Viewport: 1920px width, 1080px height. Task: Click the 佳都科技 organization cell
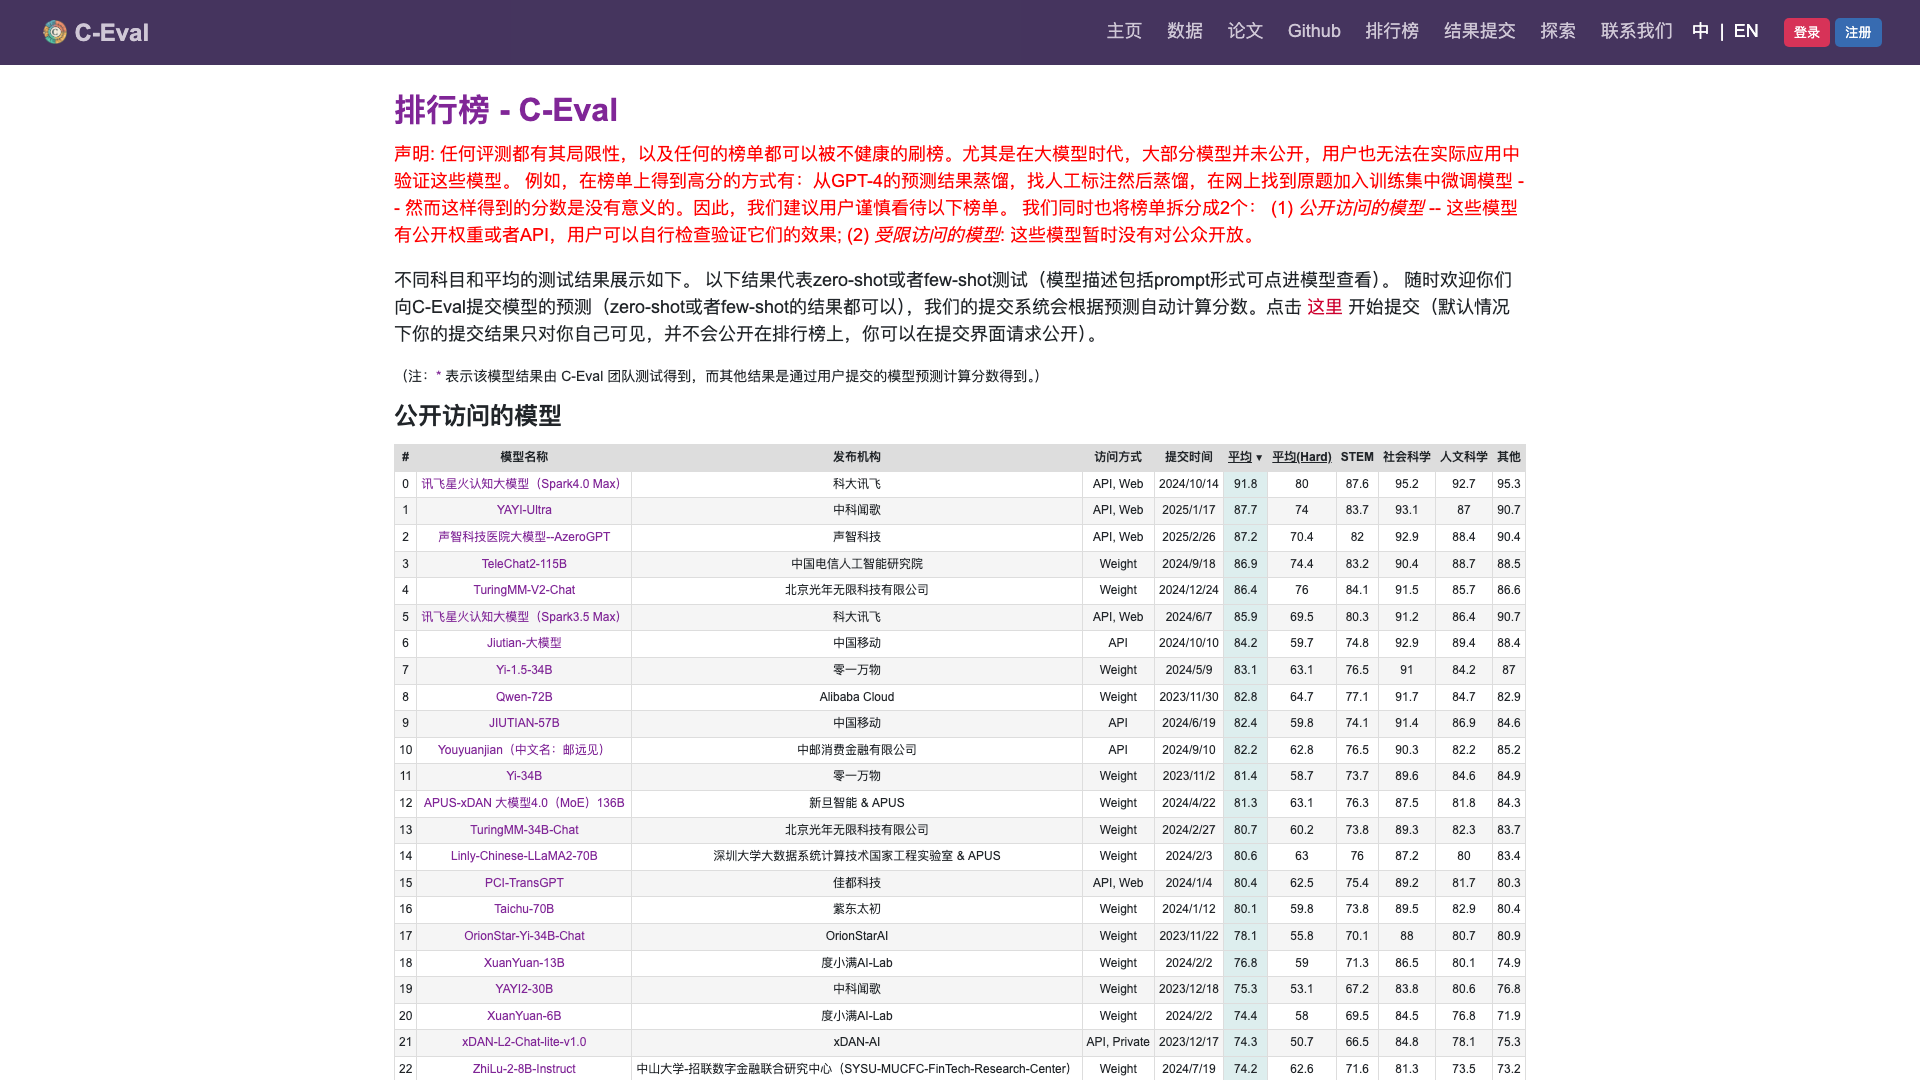coord(857,883)
